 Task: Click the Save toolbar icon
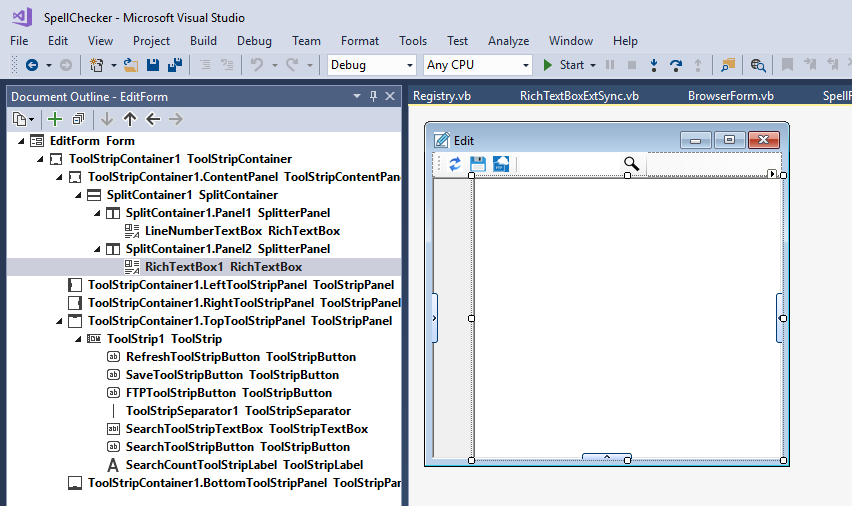[153, 65]
